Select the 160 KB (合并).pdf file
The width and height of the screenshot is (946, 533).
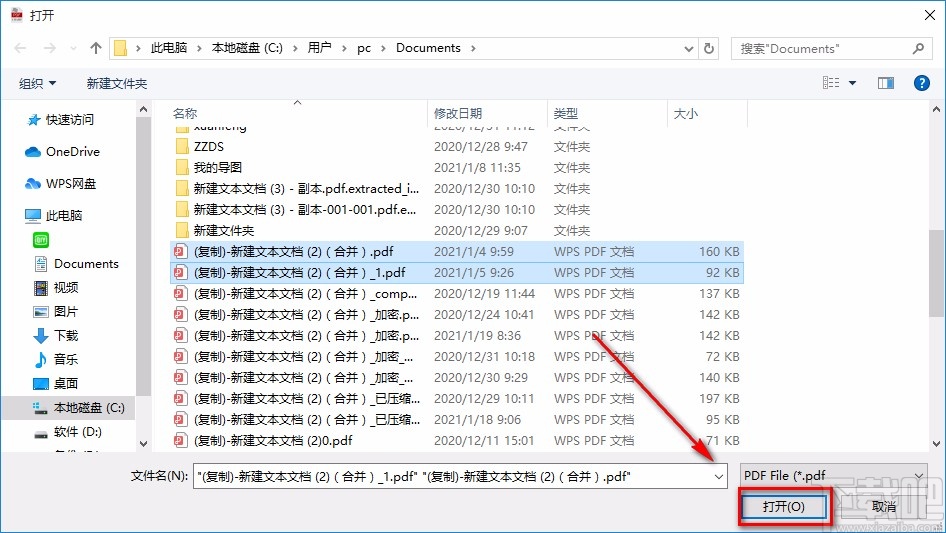[457, 252]
